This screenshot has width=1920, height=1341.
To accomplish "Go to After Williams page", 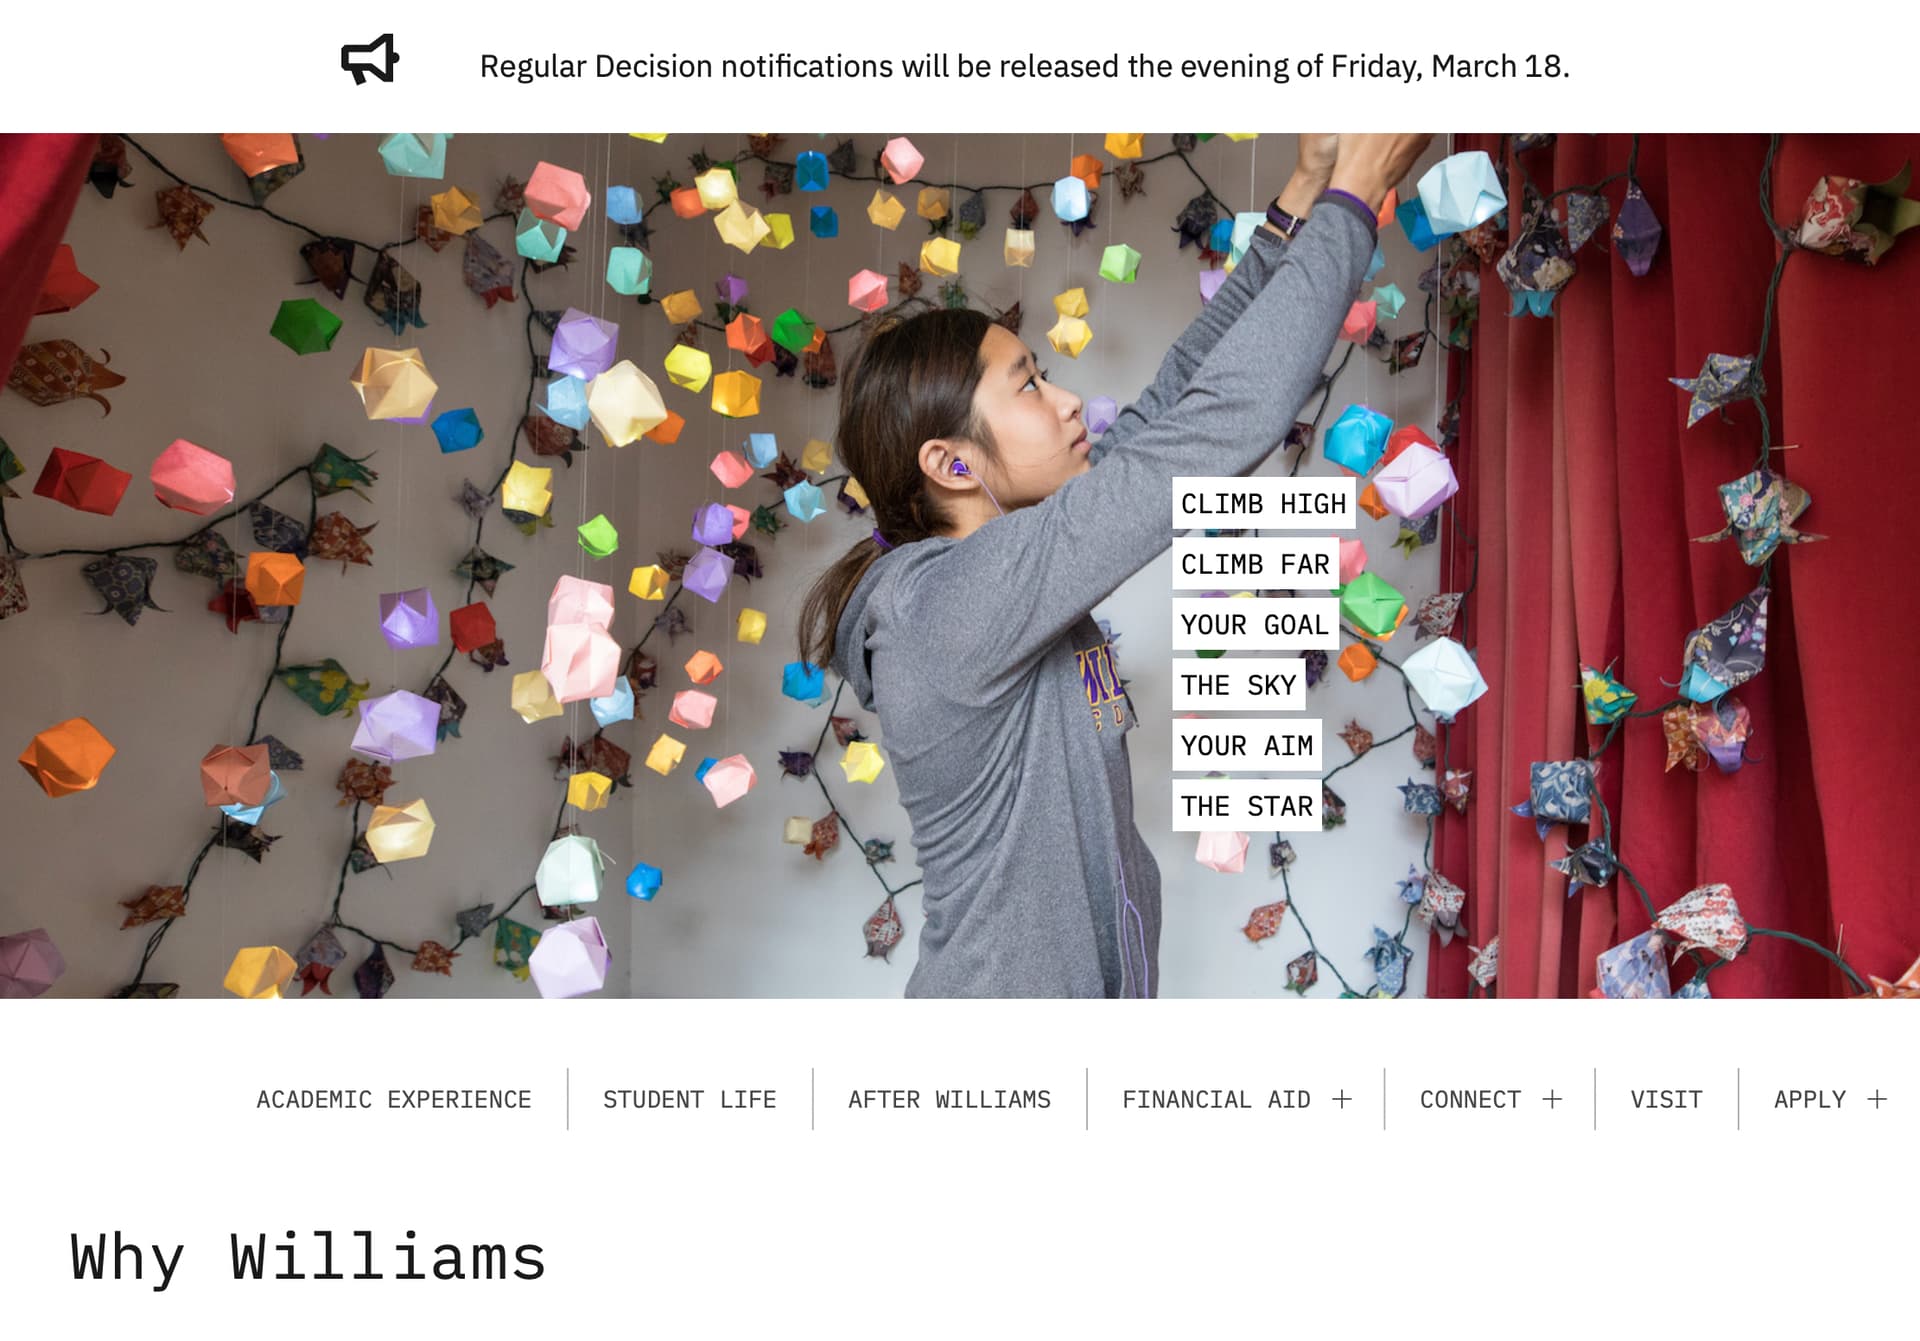I will coord(949,1099).
